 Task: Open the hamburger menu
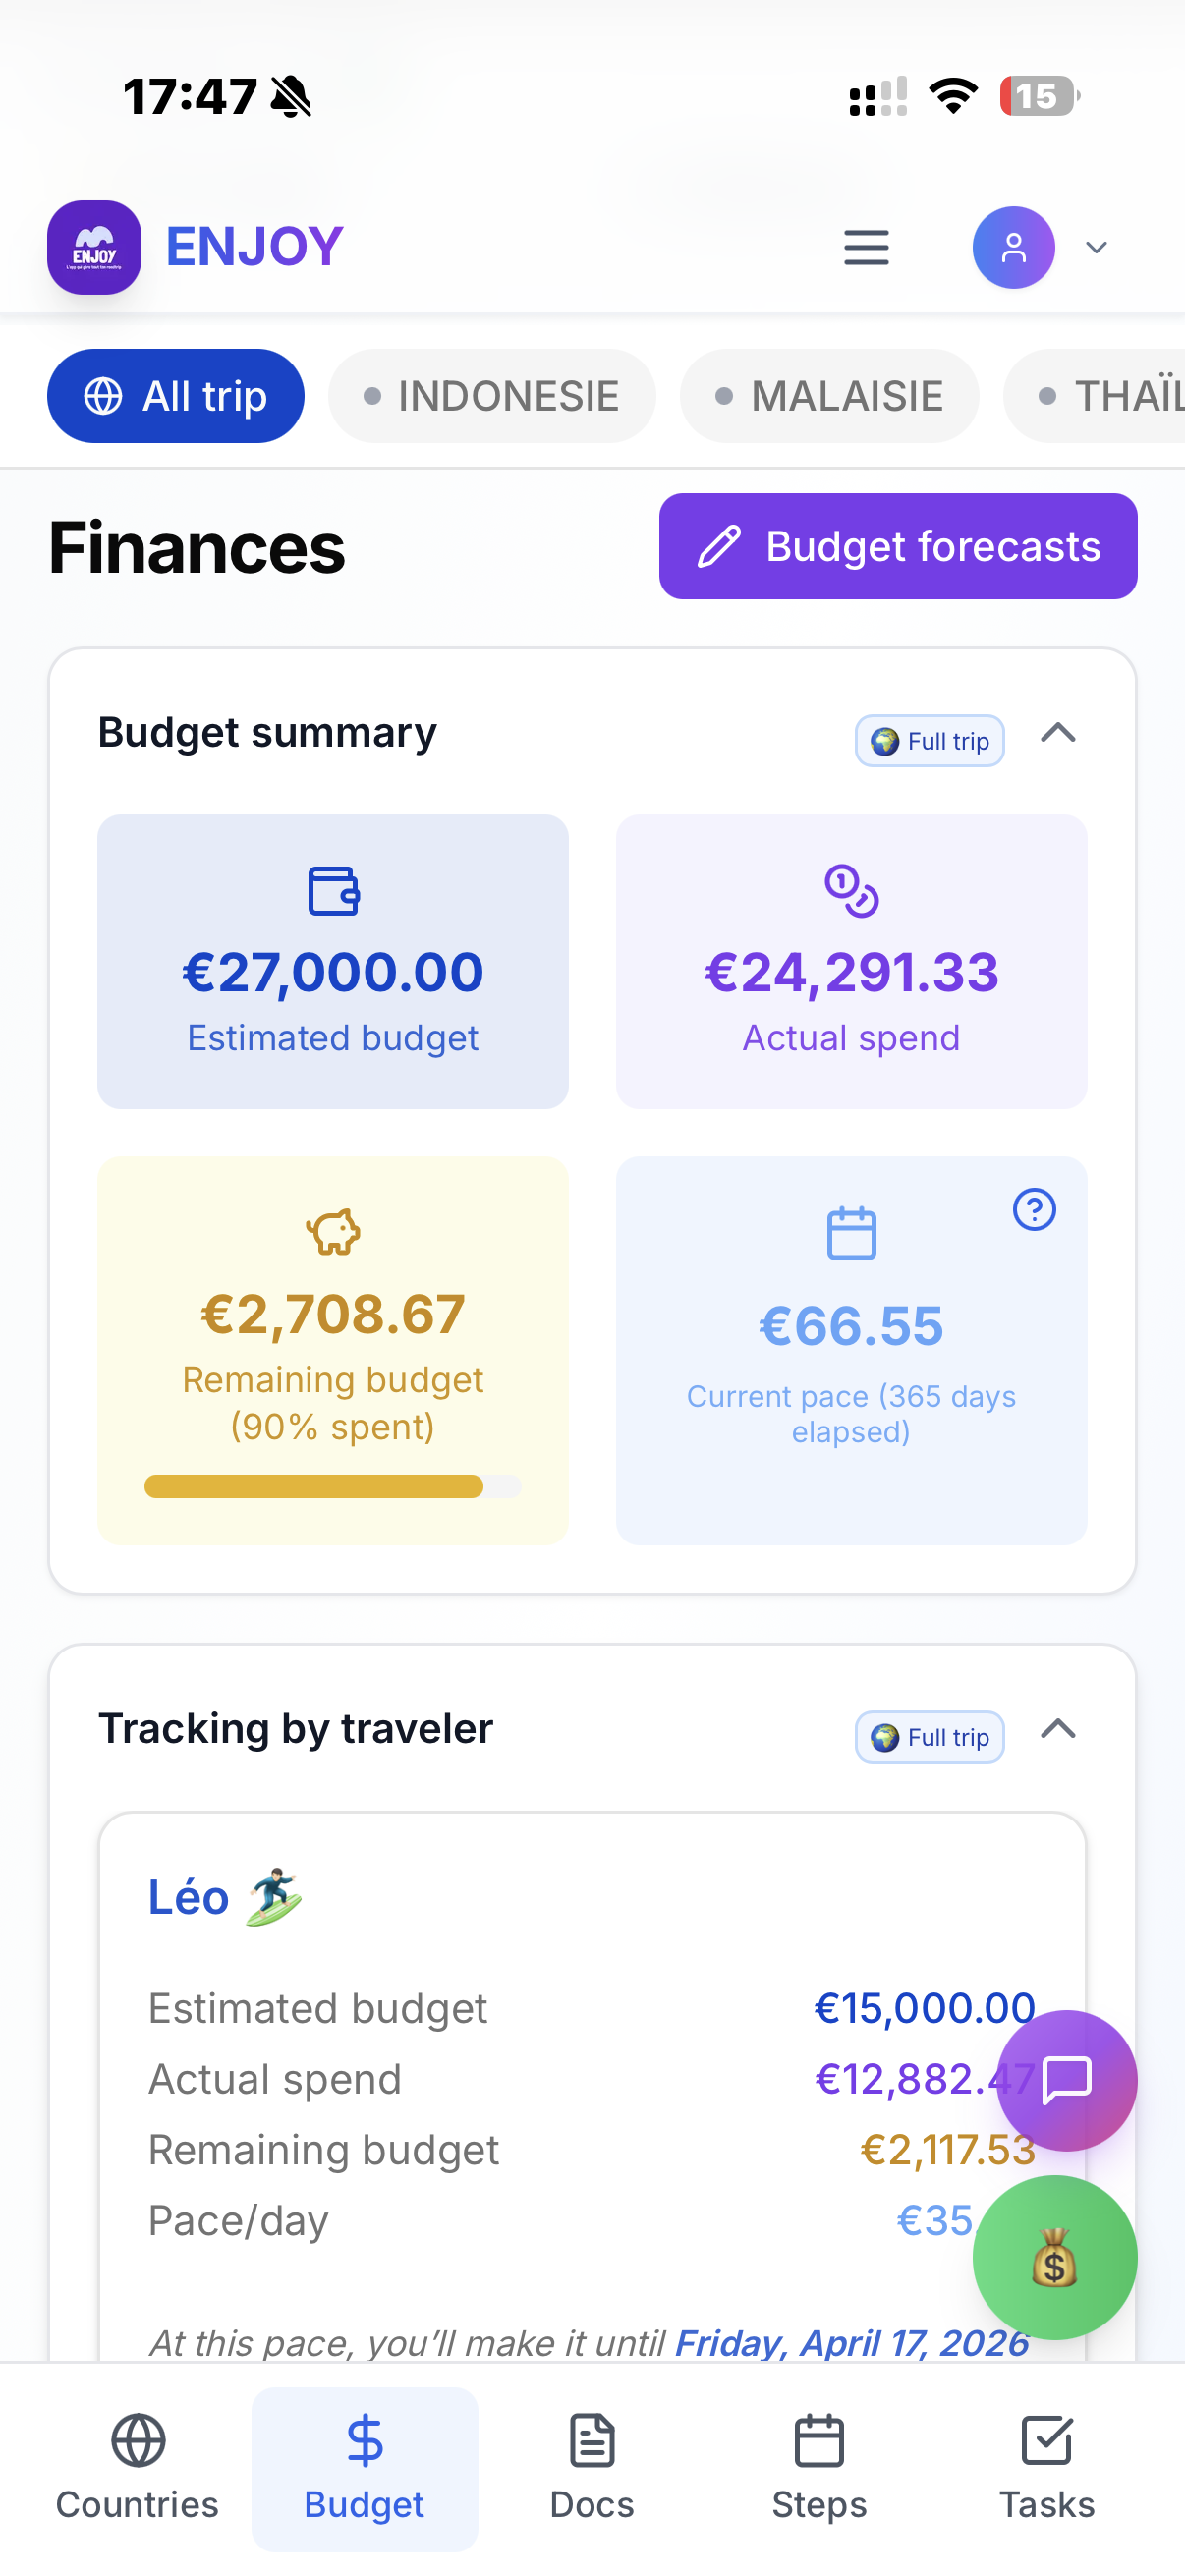click(866, 247)
